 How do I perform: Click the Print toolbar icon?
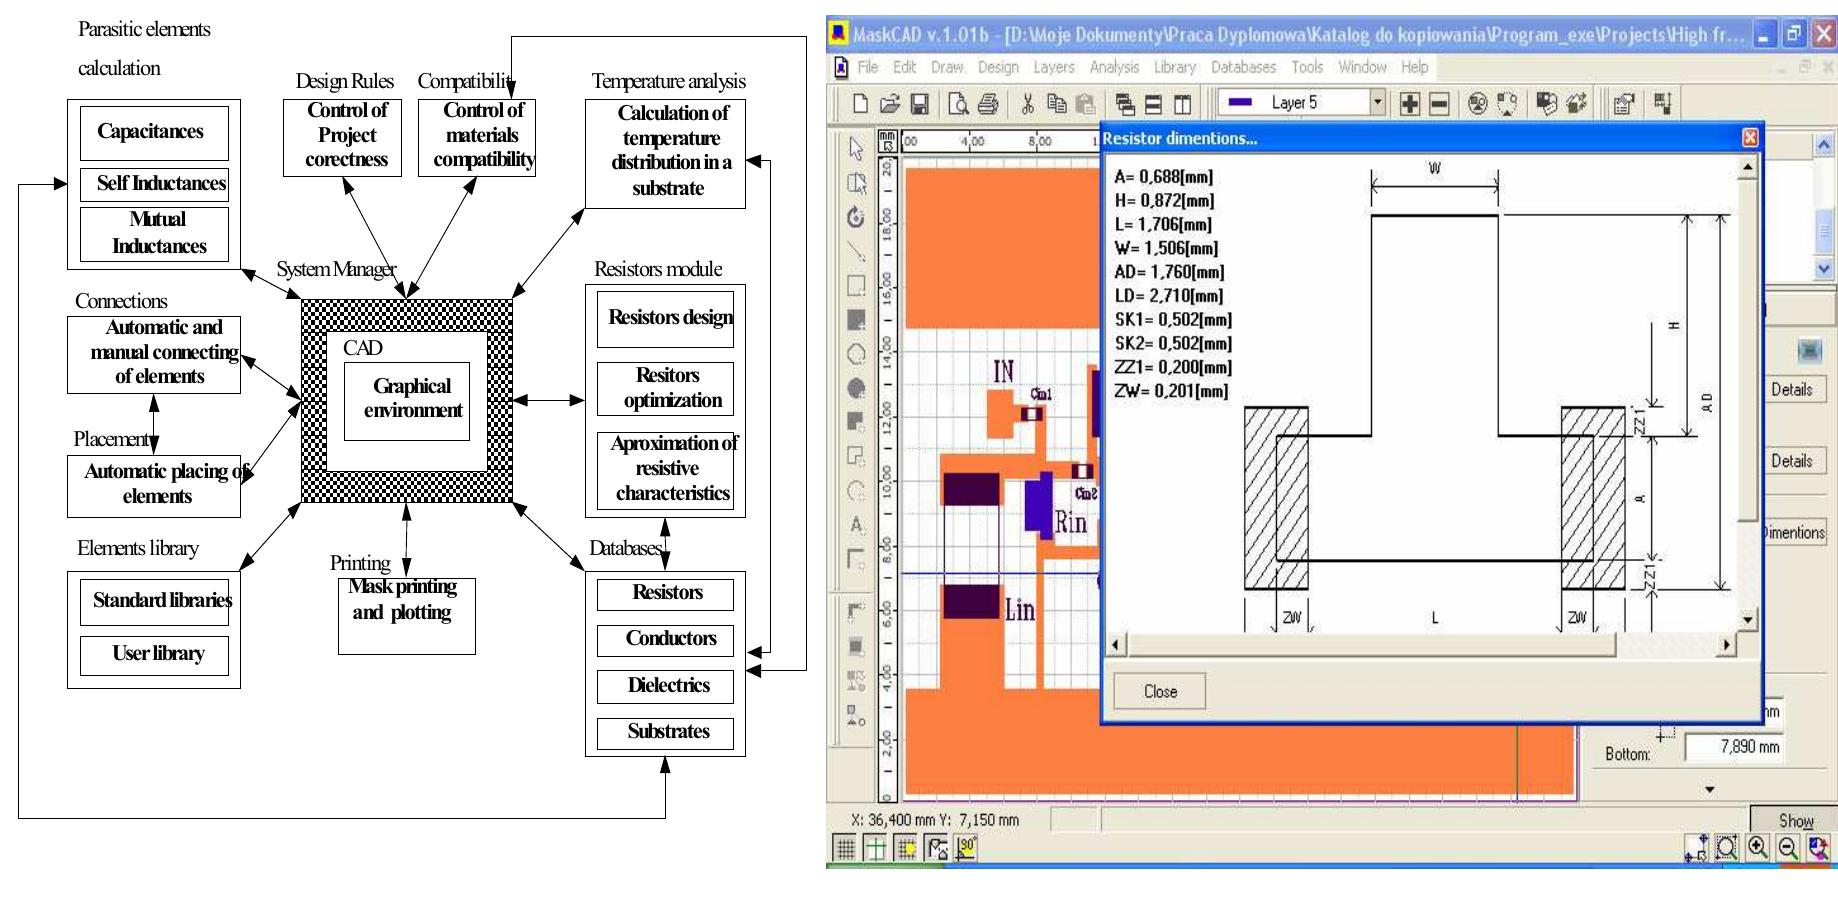pos(987,104)
